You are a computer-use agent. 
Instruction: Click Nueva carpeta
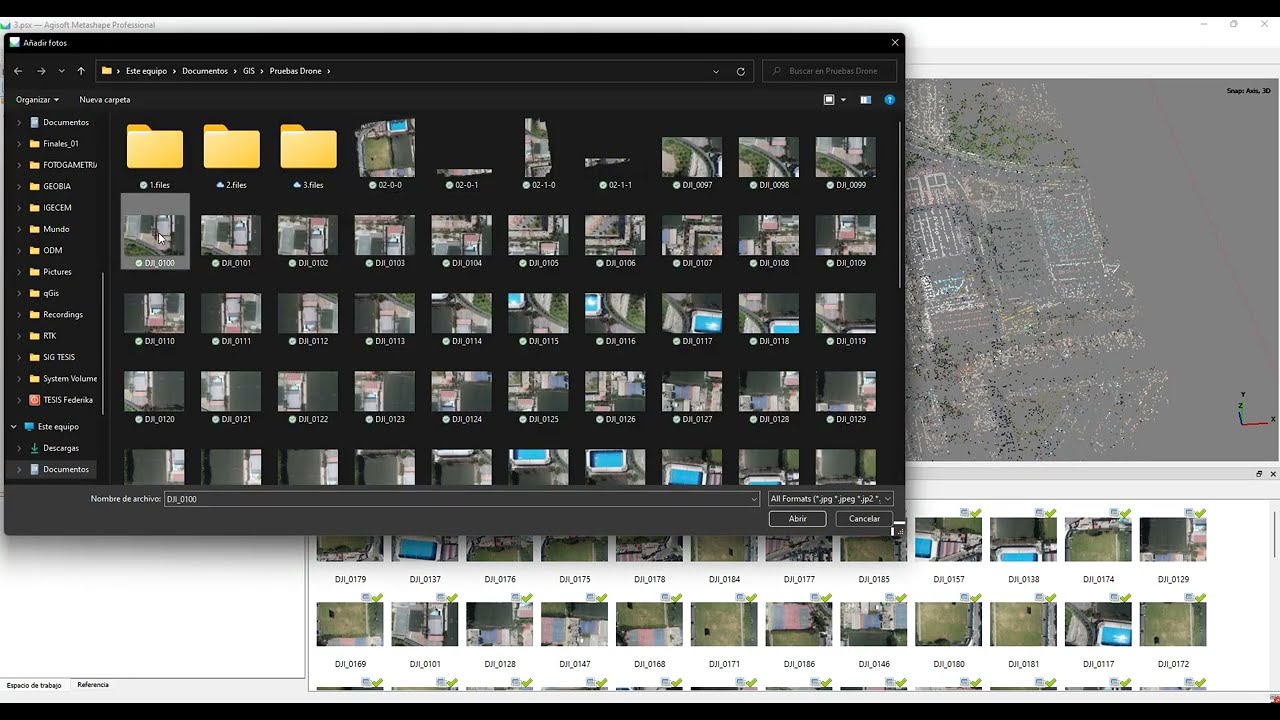click(105, 100)
